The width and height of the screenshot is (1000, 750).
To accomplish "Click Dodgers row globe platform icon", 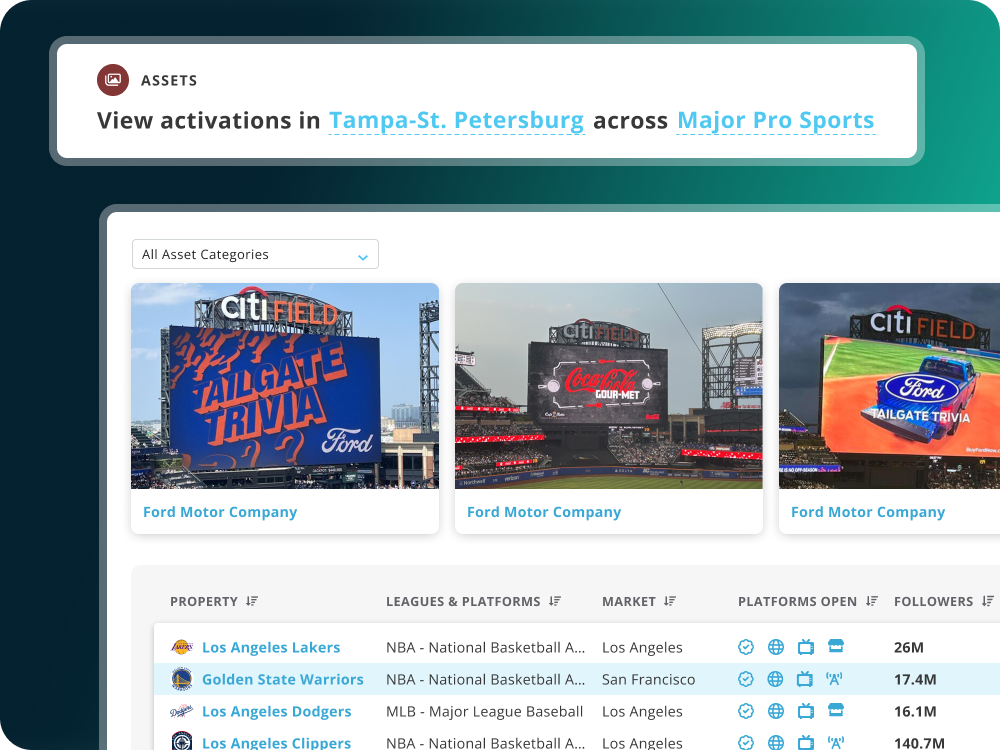I will point(776,710).
